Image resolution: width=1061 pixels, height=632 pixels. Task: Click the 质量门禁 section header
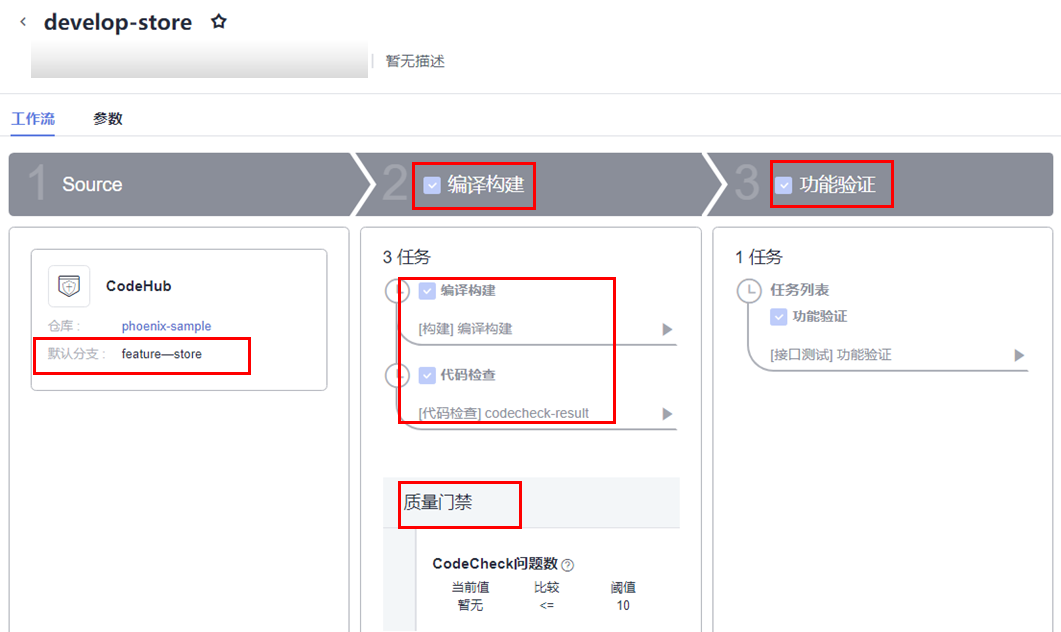pyautogui.click(x=438, y=502)
